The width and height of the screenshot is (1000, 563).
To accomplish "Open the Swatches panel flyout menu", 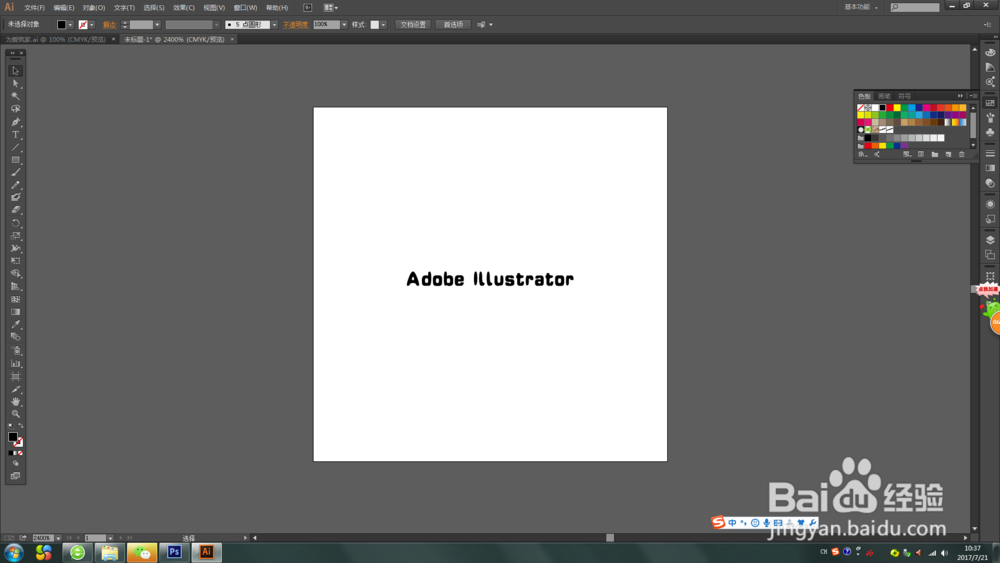I will coord(973,96).
